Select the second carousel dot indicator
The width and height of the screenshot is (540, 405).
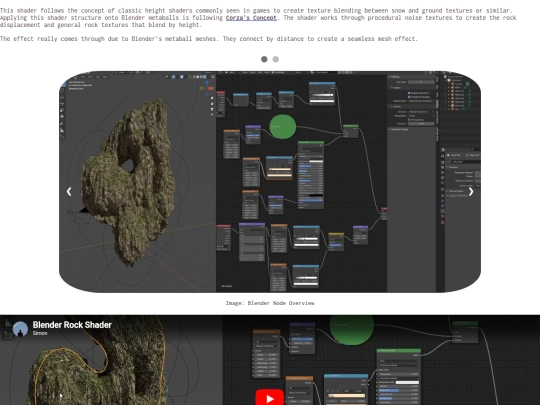(276, 59)
